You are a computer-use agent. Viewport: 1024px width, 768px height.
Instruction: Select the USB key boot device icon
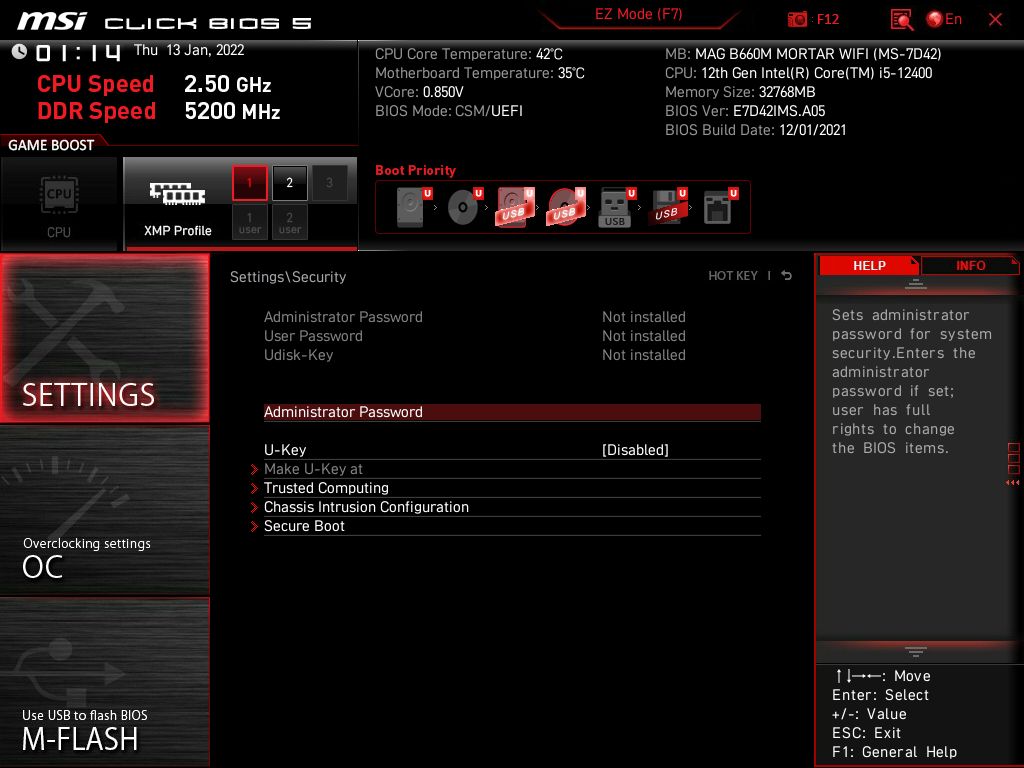tap(616, 207)
